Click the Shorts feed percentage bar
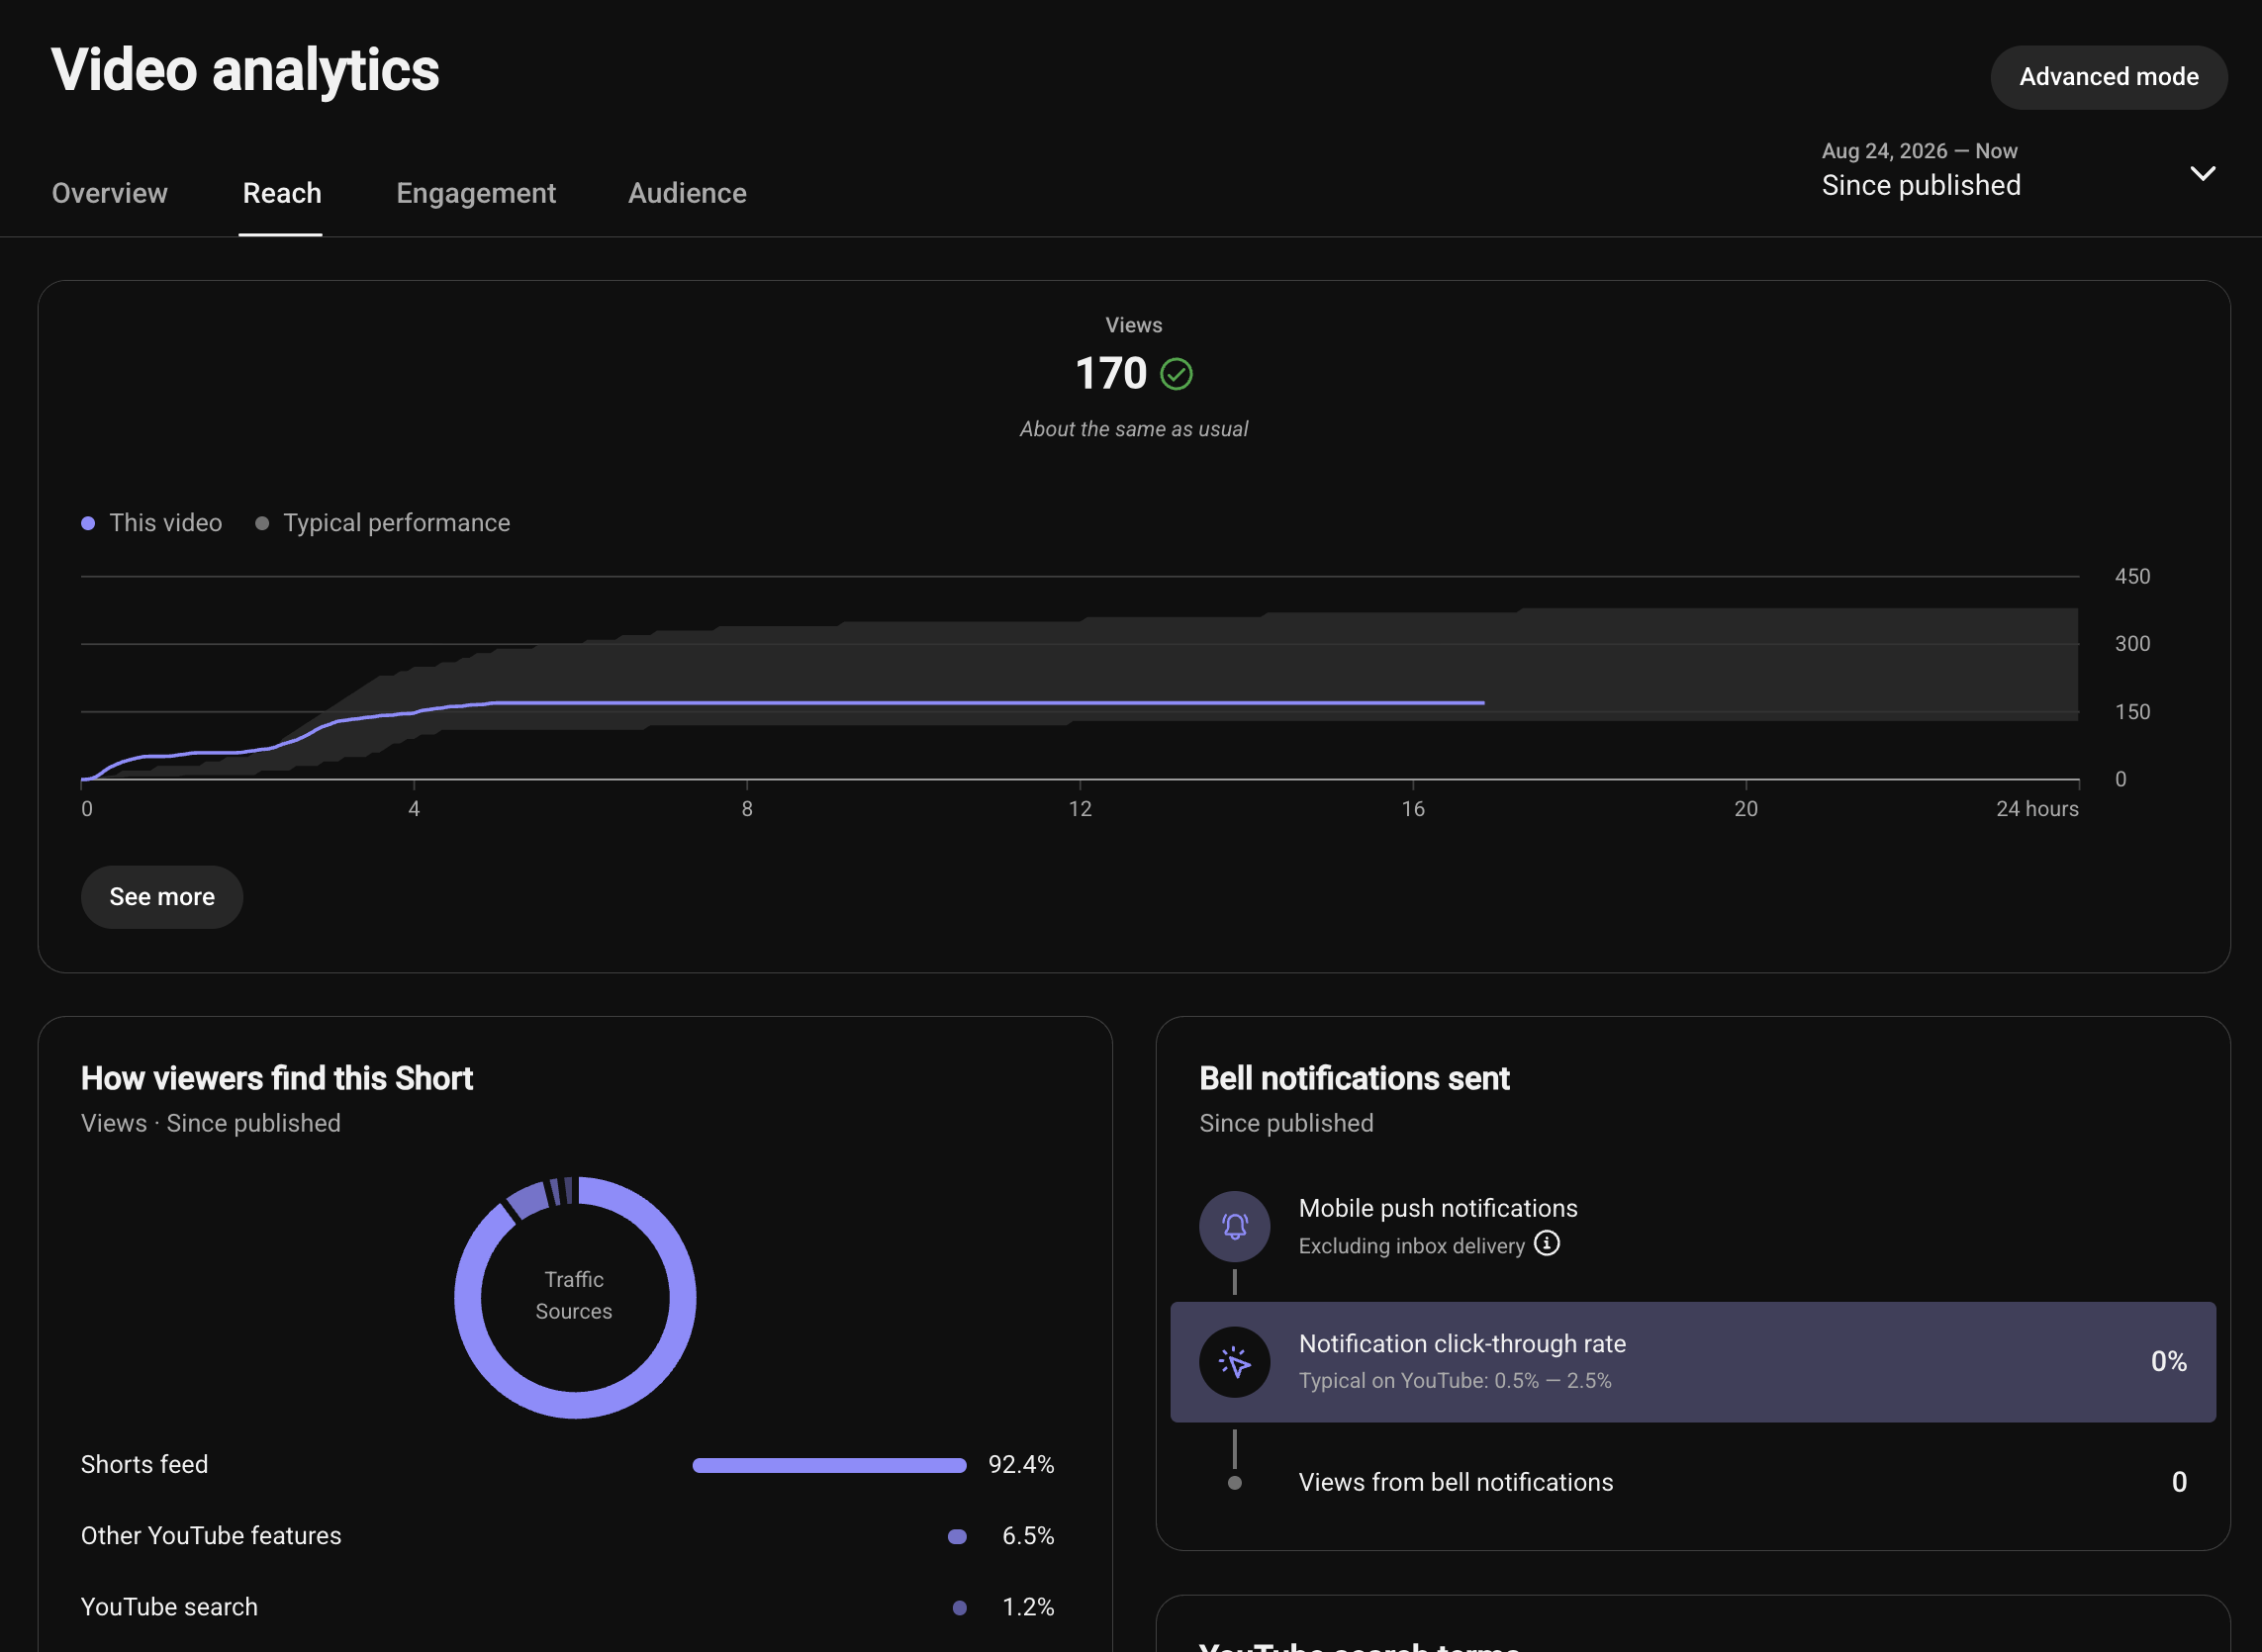2262x1652 pixels. tap(829, 1465)
